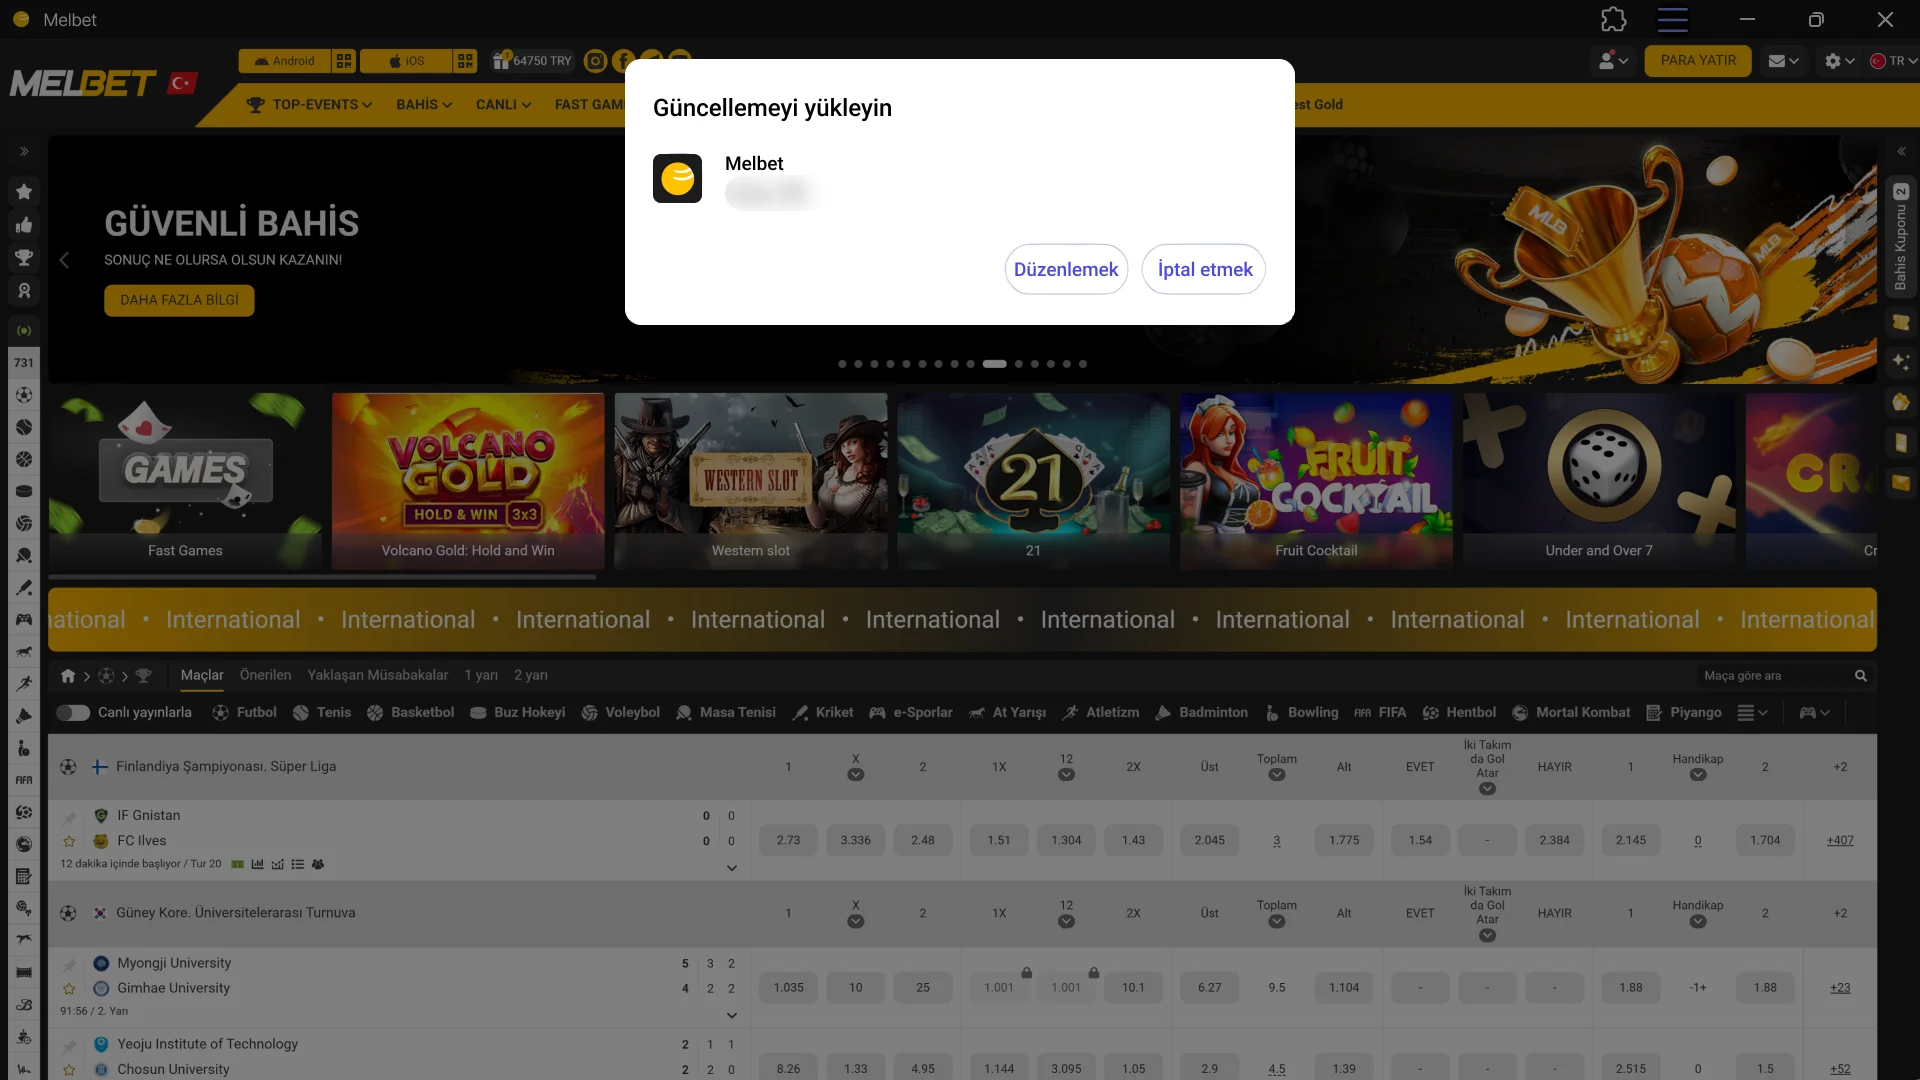Open Melbet's Instagram page icon

click(x=595, y=61)
